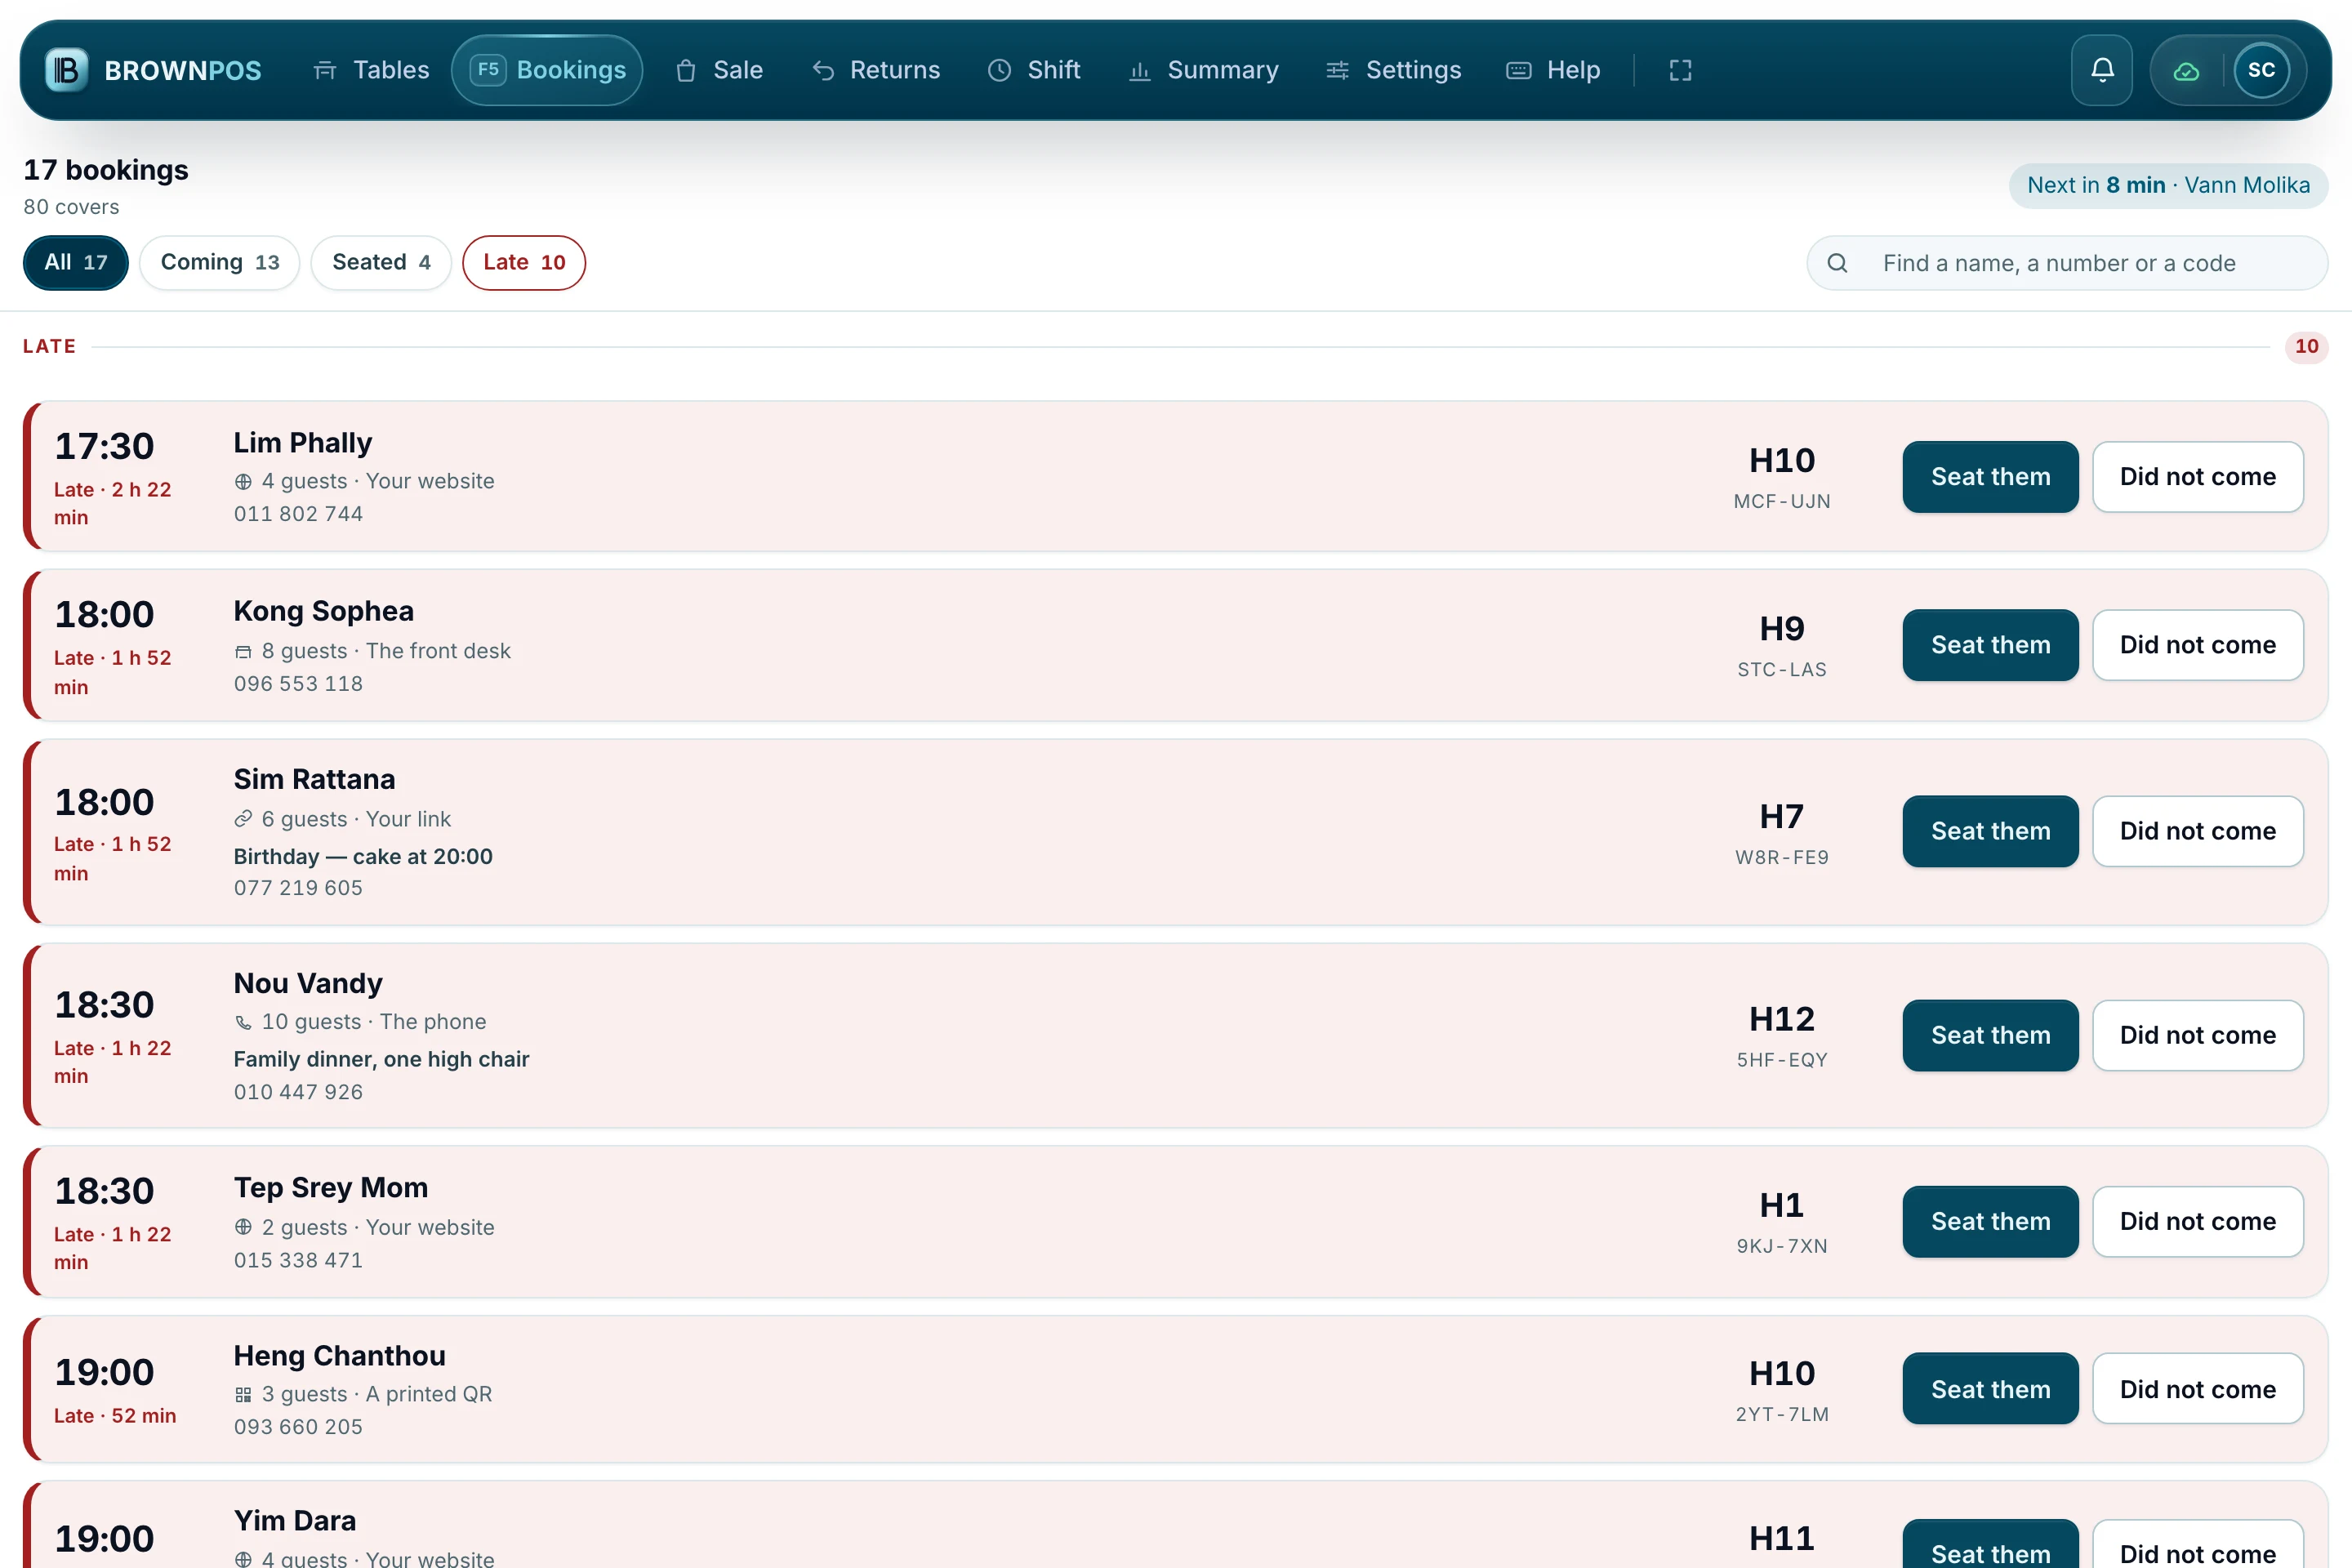Viewport: 2352px width, 1568px height.
Task: Click the name Heng Chanthou
Action: 340,1355
